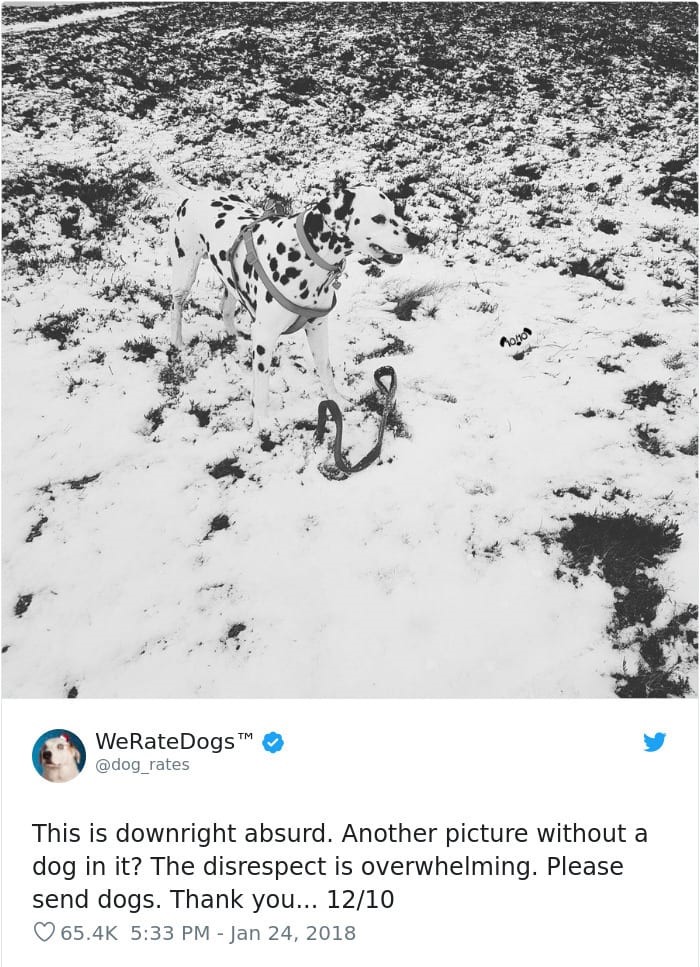Image resolution: width=700 pixels, height=967 pixels.
Task: Open the Twitter bird logo
Action: point(654,742)
